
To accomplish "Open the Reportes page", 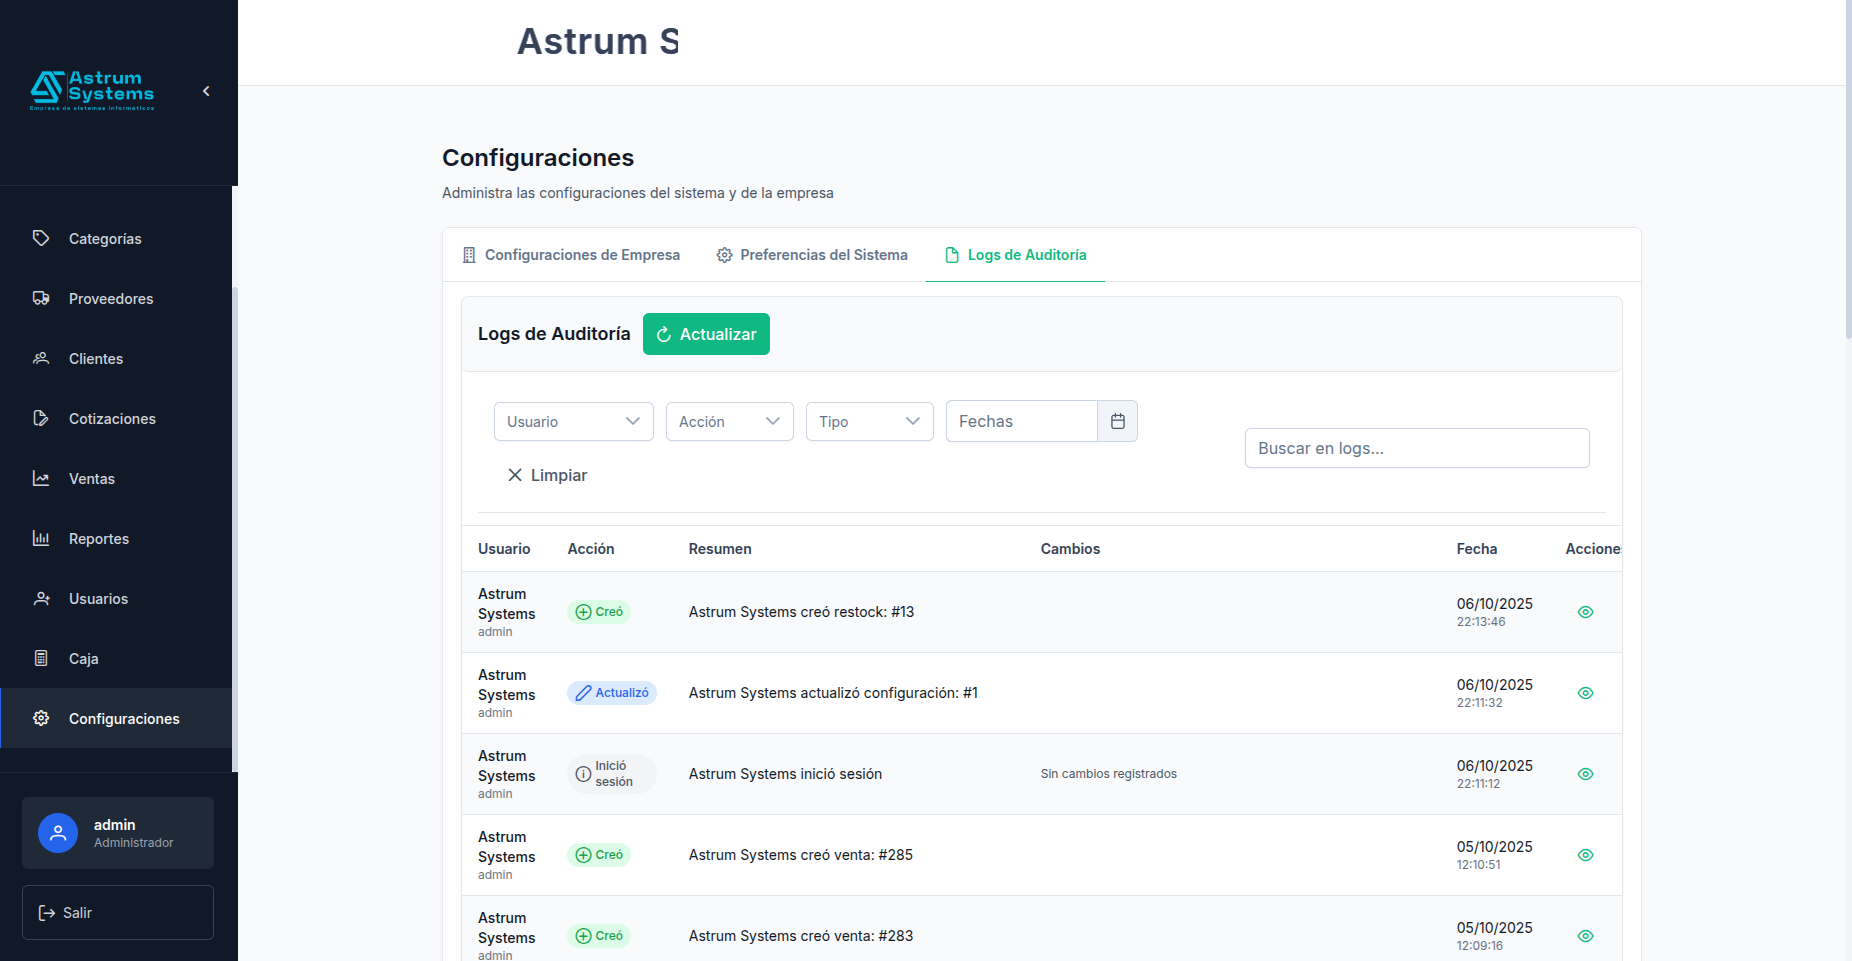I will tap(98, 539).
